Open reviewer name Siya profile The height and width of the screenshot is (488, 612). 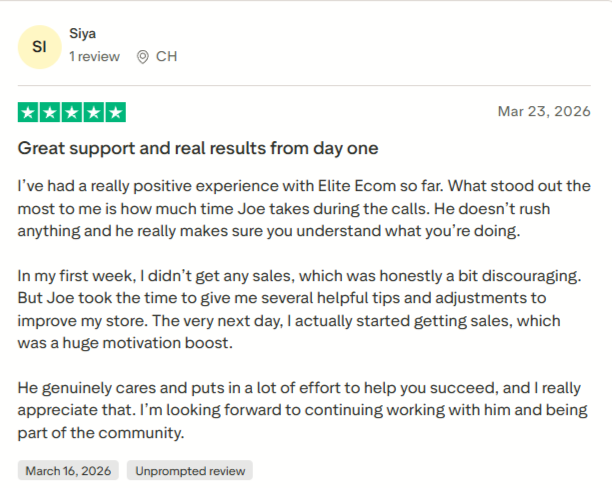coord(82,34)
